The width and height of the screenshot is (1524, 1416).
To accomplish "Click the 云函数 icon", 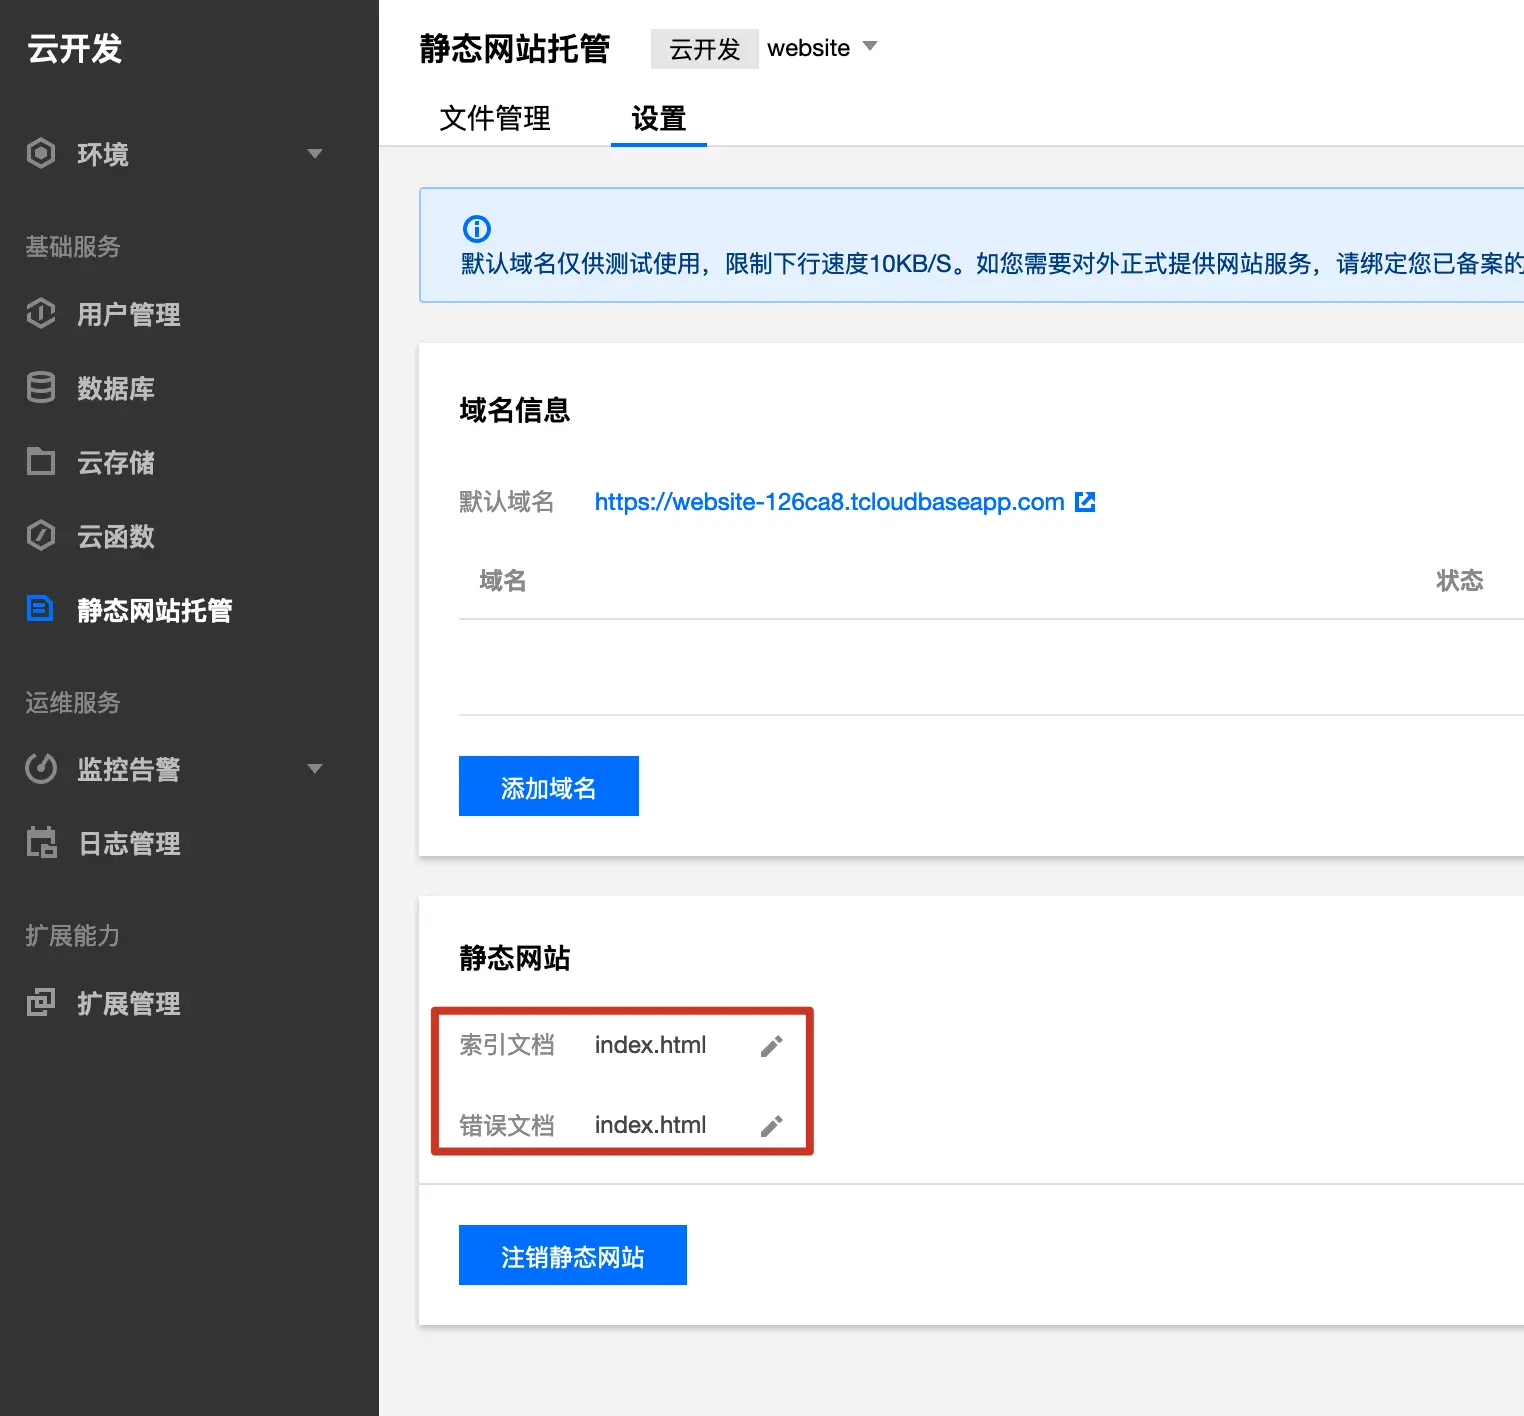I will [x=41, y=535].
